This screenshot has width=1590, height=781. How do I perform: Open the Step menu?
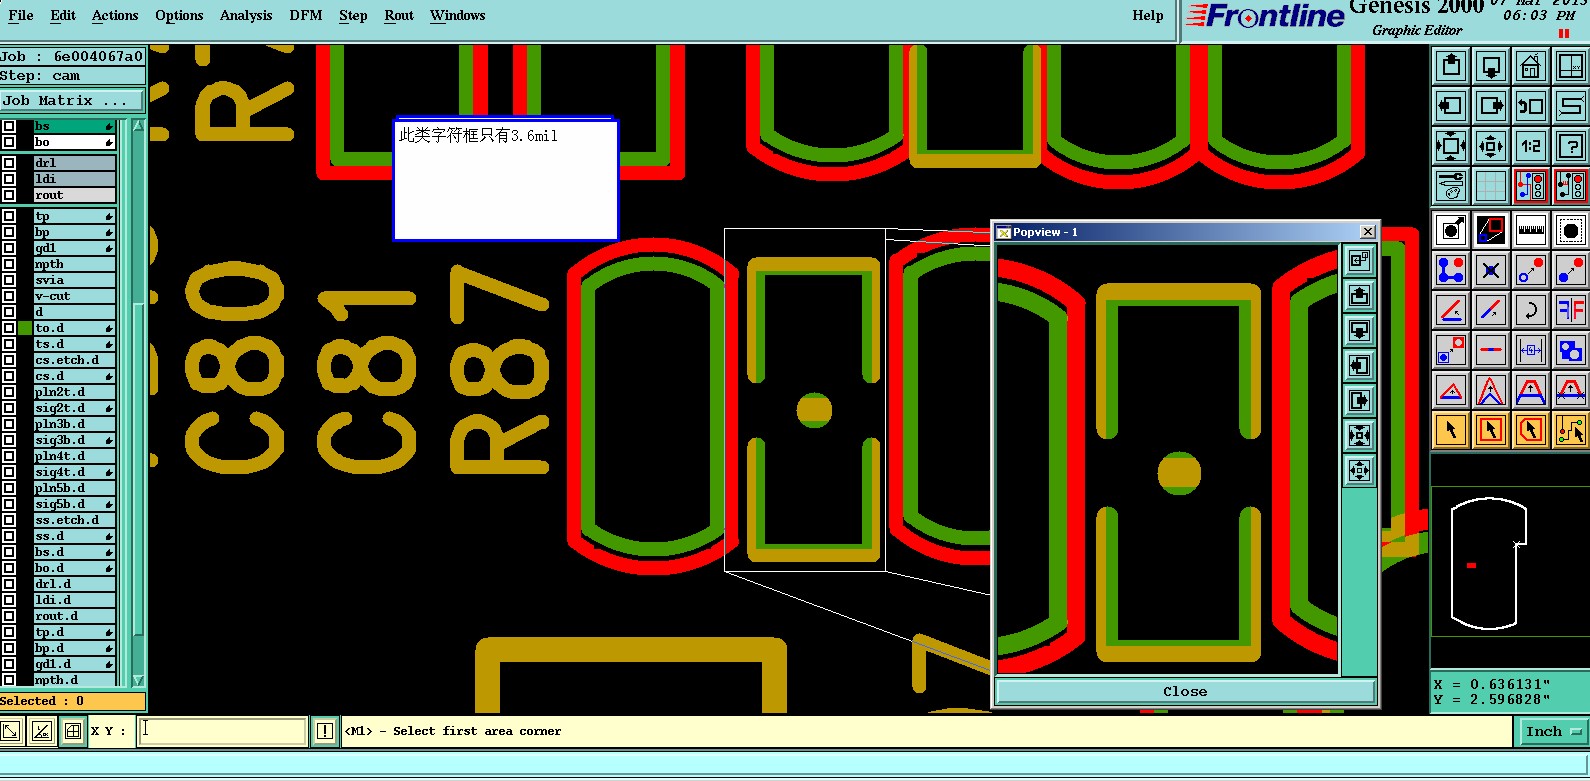(x=353, y=16)
